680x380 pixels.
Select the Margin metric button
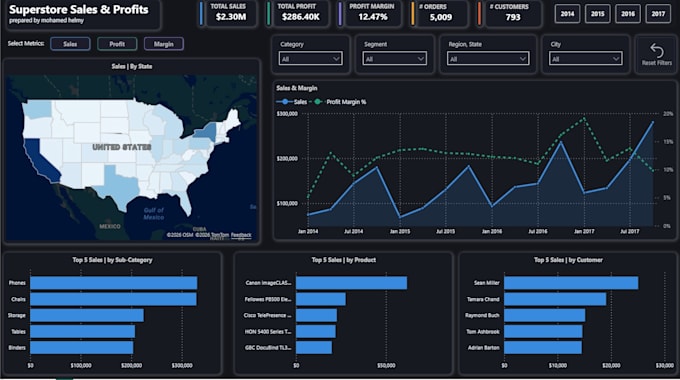point(163,44)
